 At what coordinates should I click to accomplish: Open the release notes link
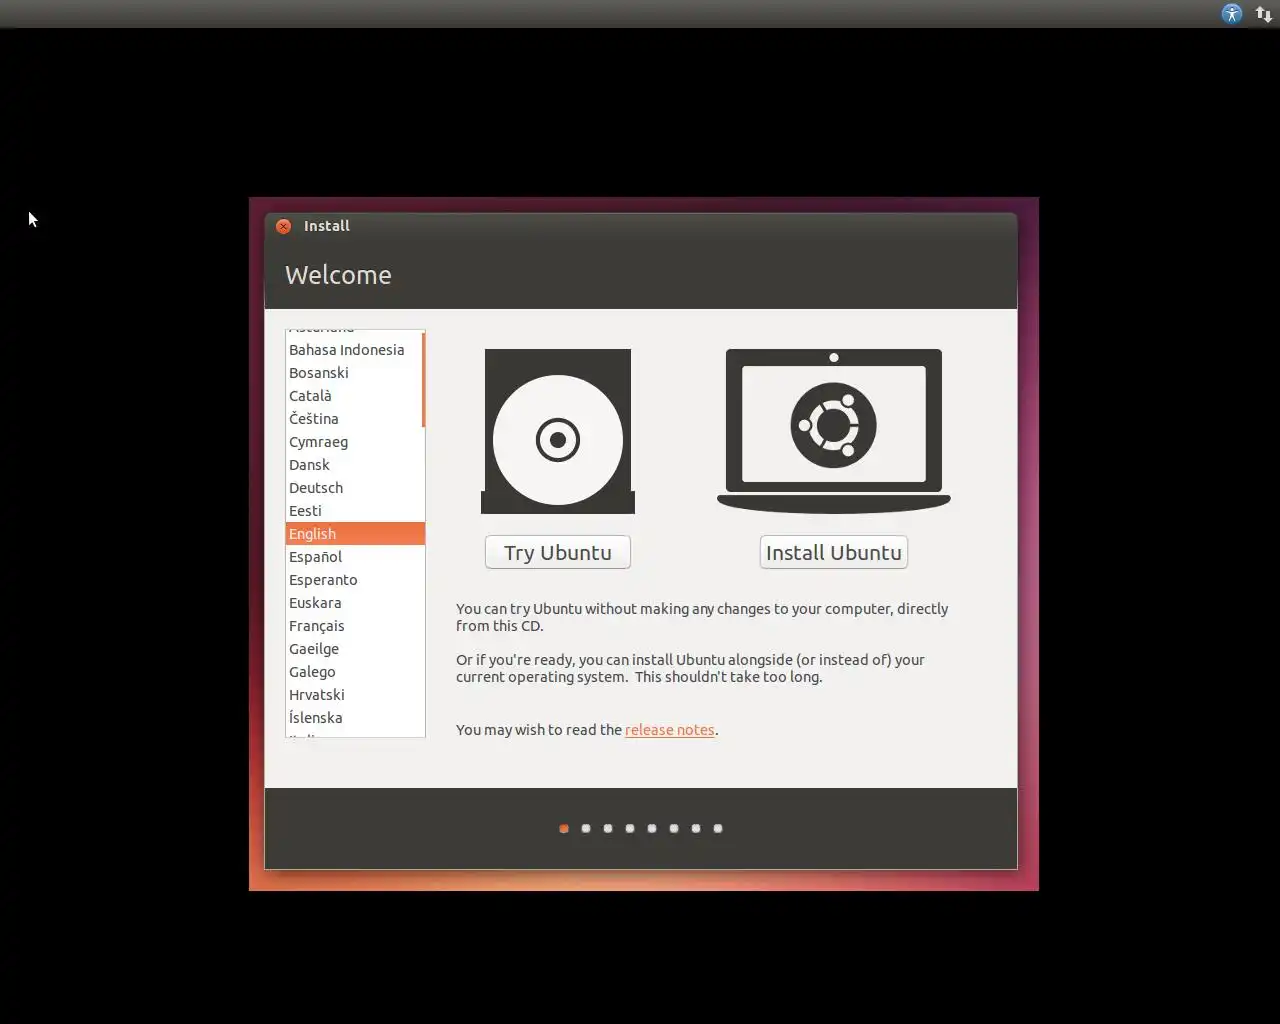(x=670, y=730)
